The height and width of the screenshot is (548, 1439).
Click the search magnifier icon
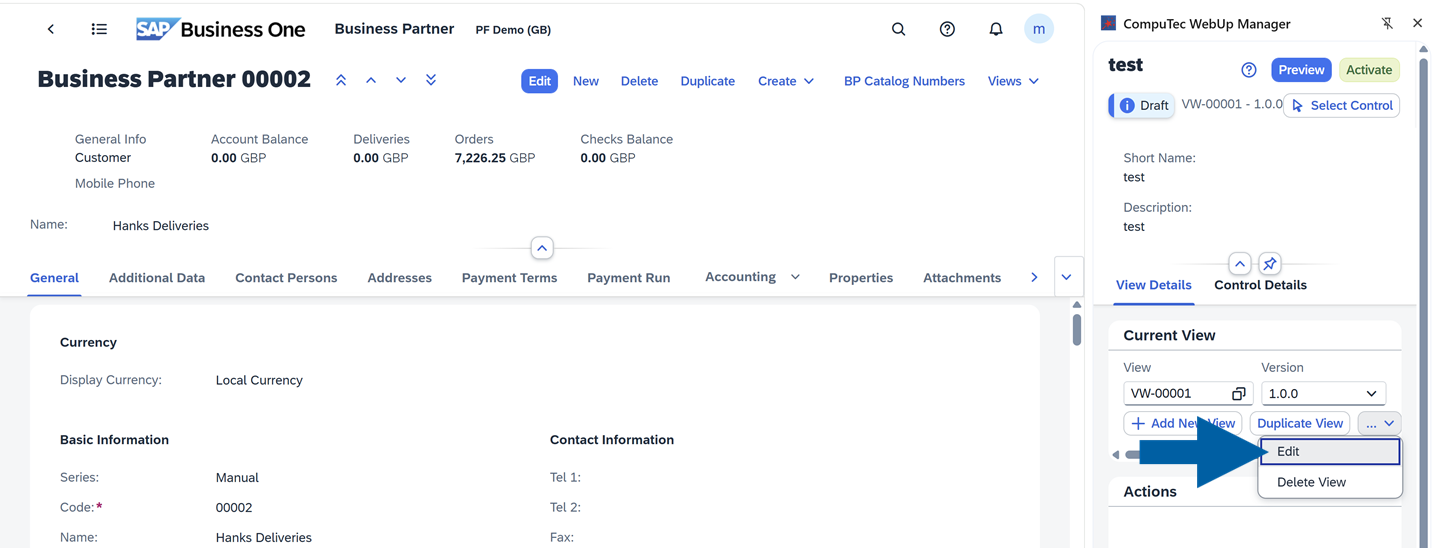898,29
